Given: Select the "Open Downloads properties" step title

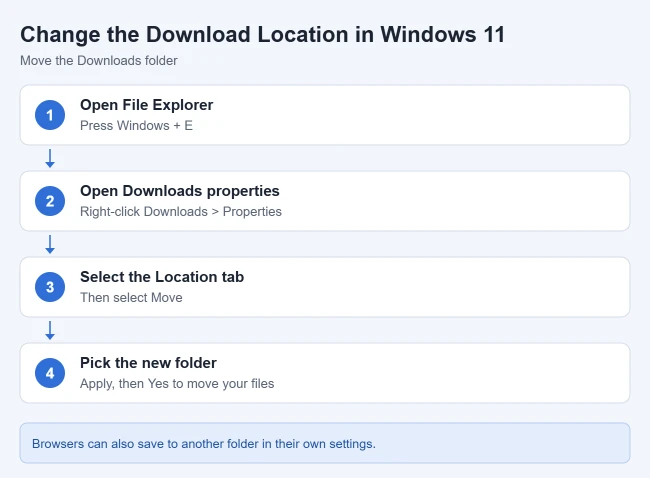Looking at the screenshot, I should [x=179, y=191].
